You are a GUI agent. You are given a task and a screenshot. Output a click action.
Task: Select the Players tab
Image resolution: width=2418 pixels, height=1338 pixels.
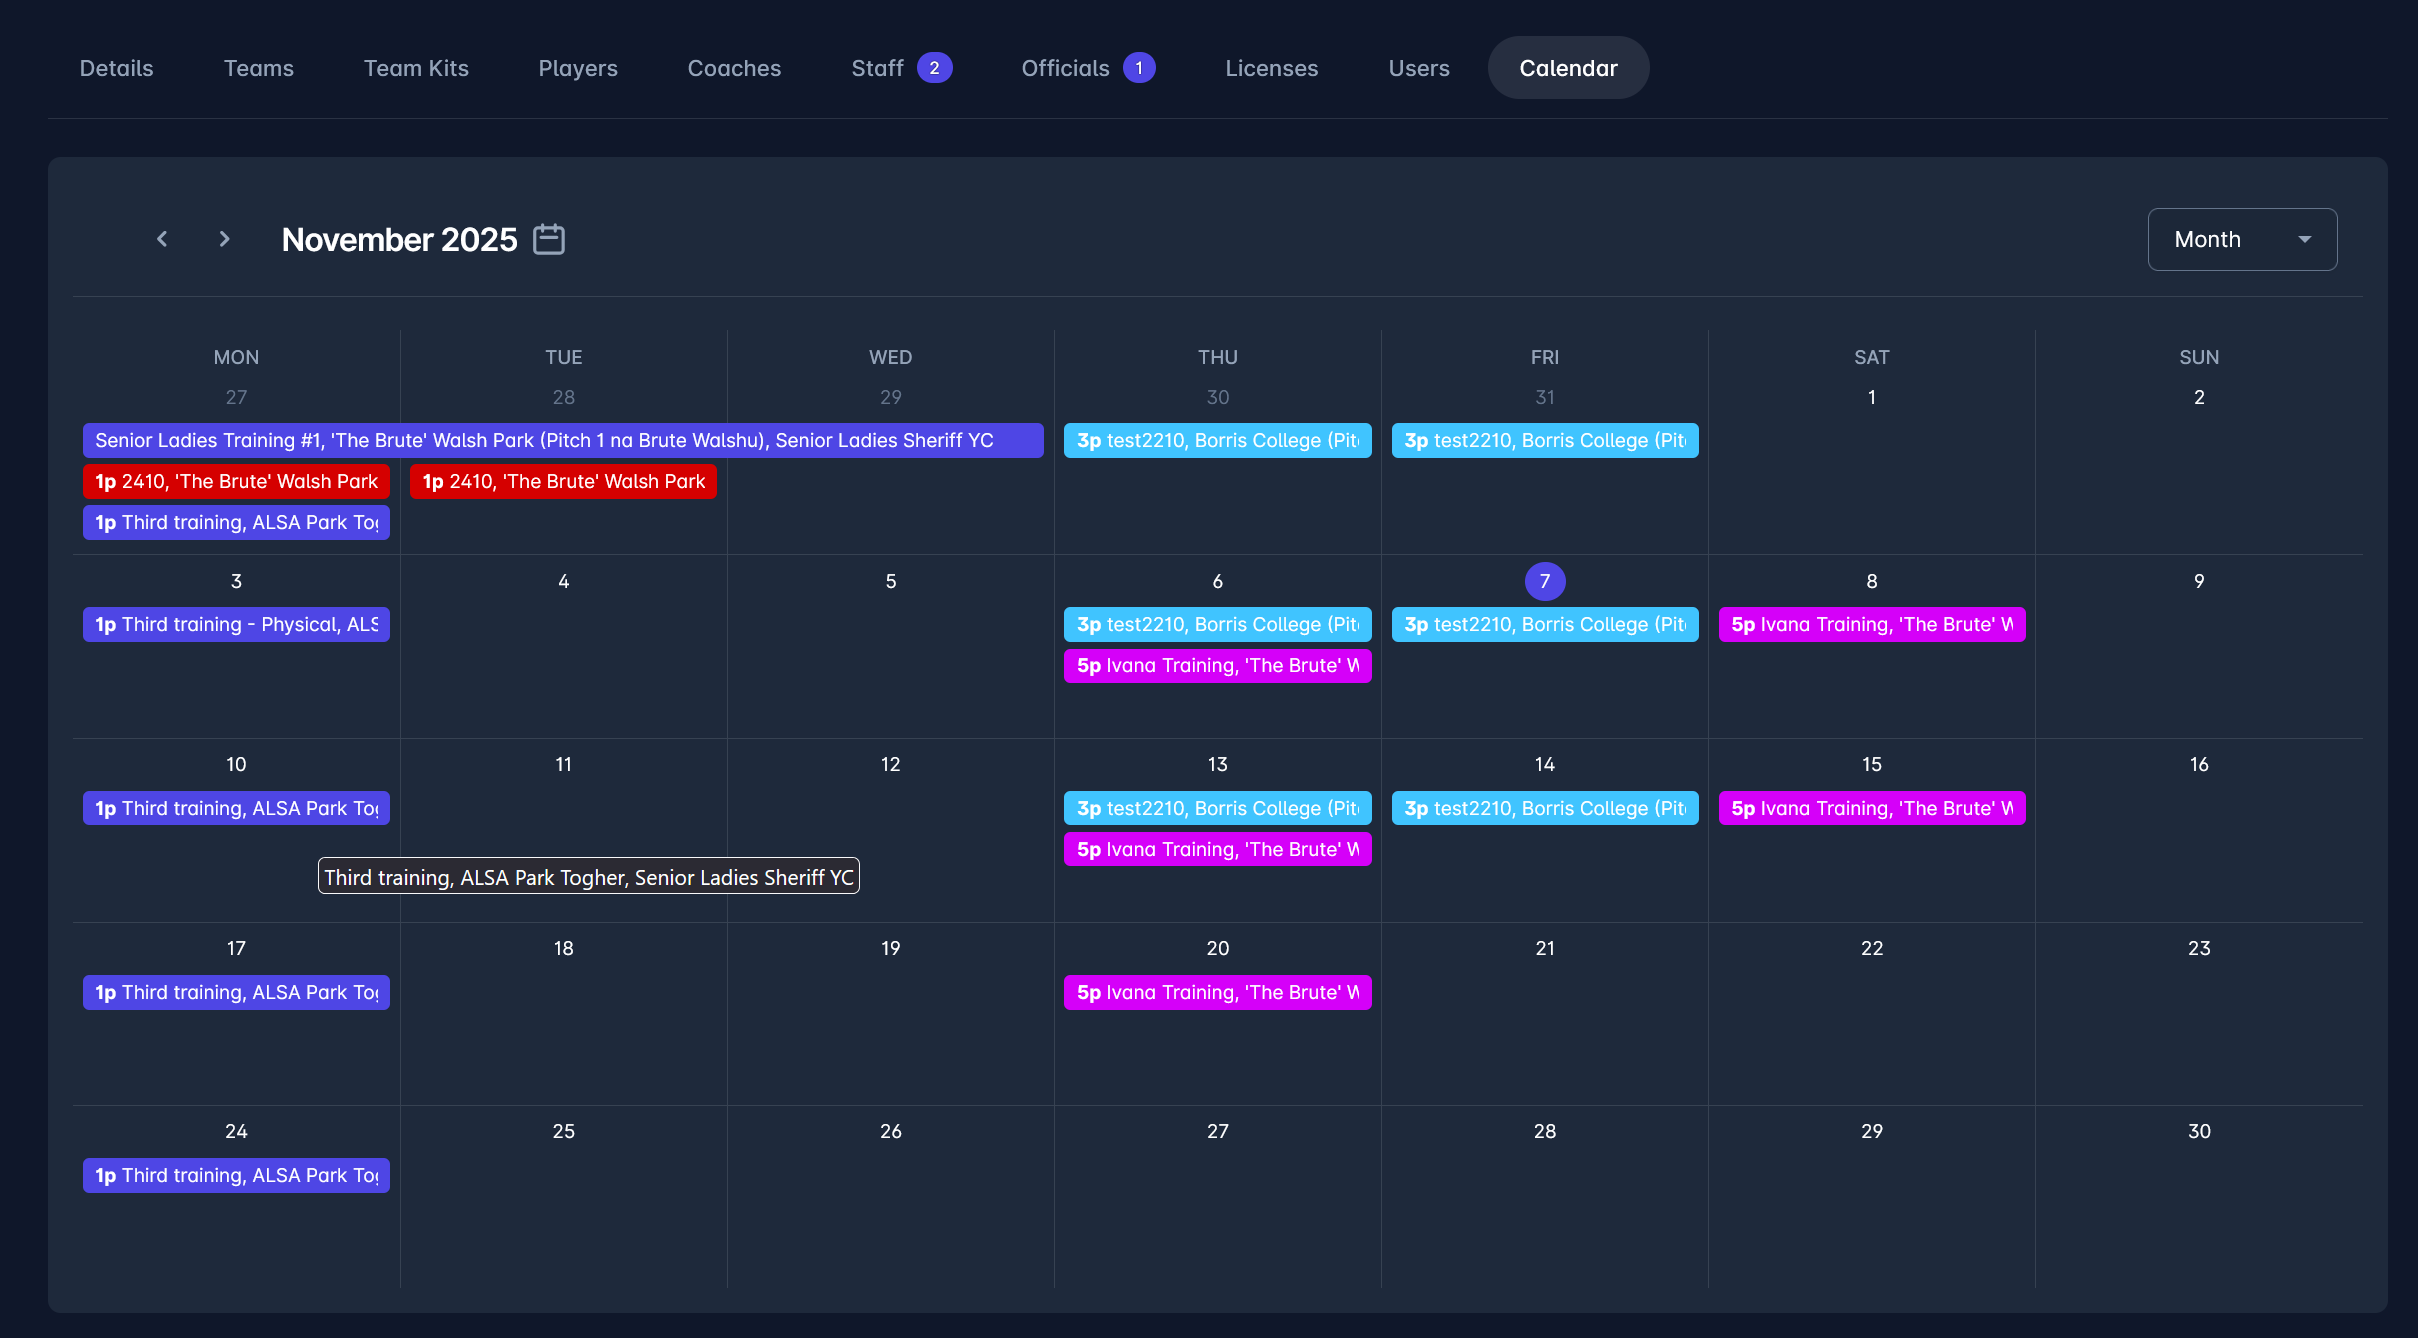click(x=577, y=68)
